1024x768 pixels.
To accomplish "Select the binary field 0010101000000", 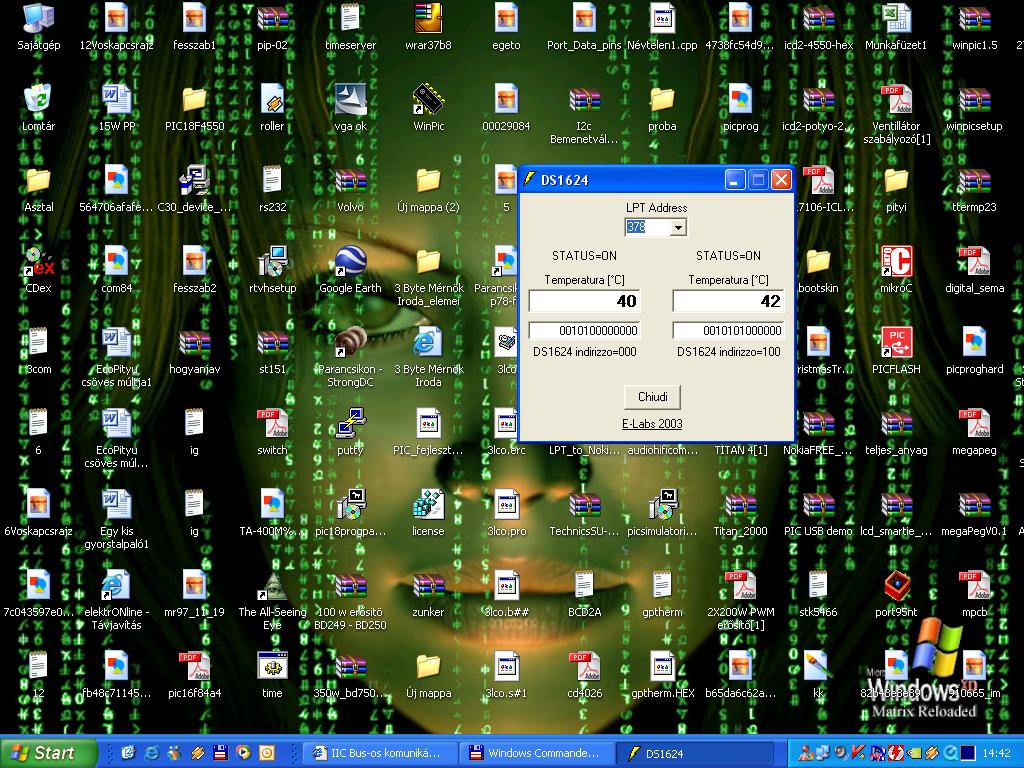I will [728, 330].
